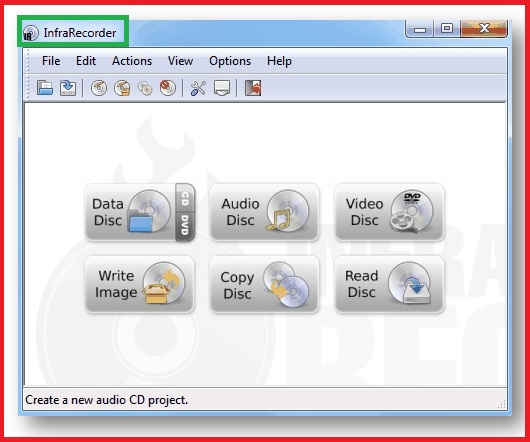Image resolution: width=530 pixels, height=442 pixels.
Task: Open the Actions menu
Action: (x=132, y=61)
